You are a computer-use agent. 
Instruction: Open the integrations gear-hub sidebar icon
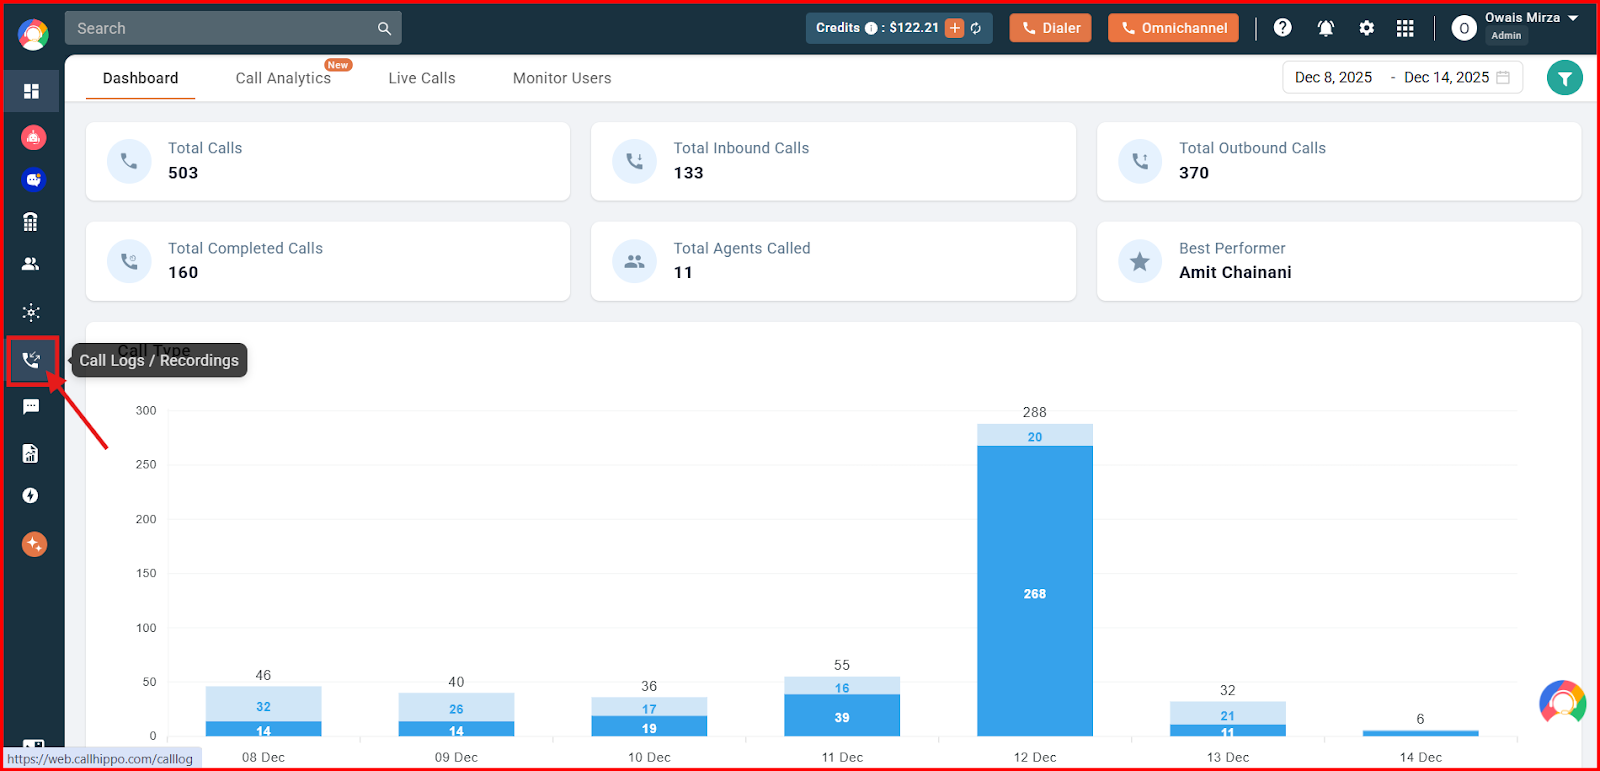point(31,312)
